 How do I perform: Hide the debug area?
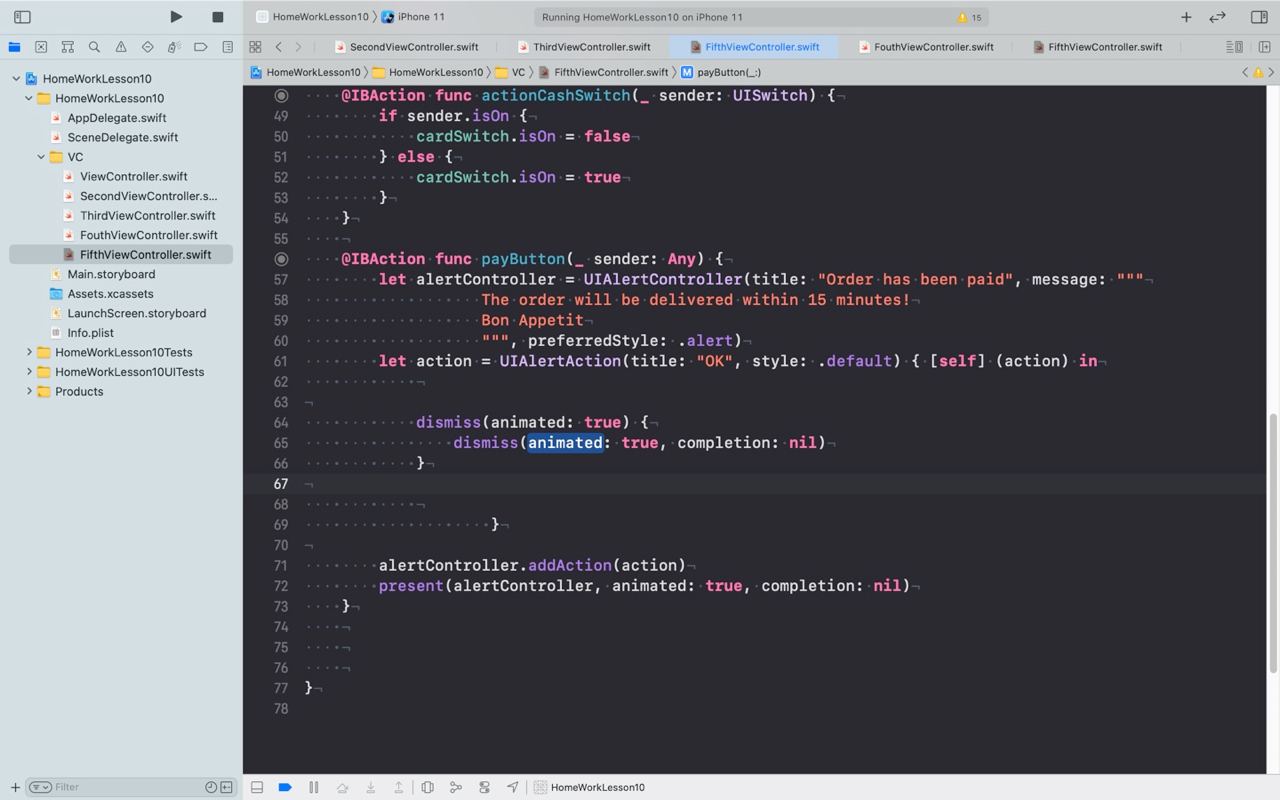click(x=257, y=787)
